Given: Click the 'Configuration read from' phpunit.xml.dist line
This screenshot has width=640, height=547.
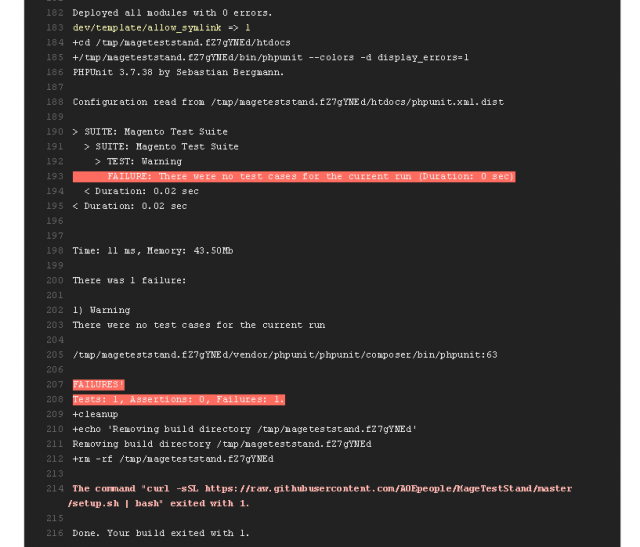Looking at the screenshot, I should point(288,102).
